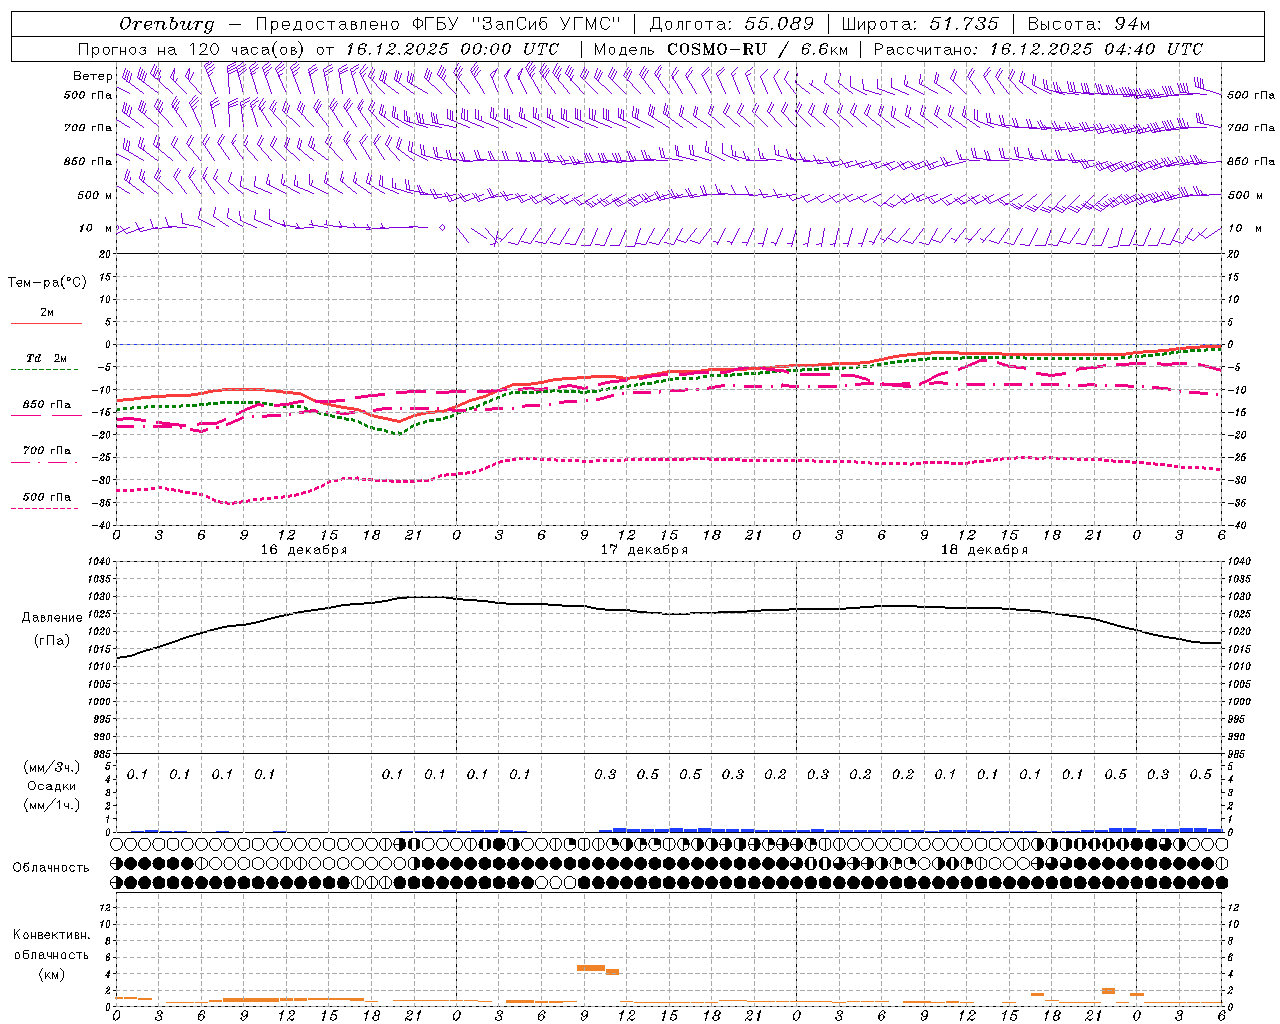Click left-side wind level label '850 гПа'

88,161
